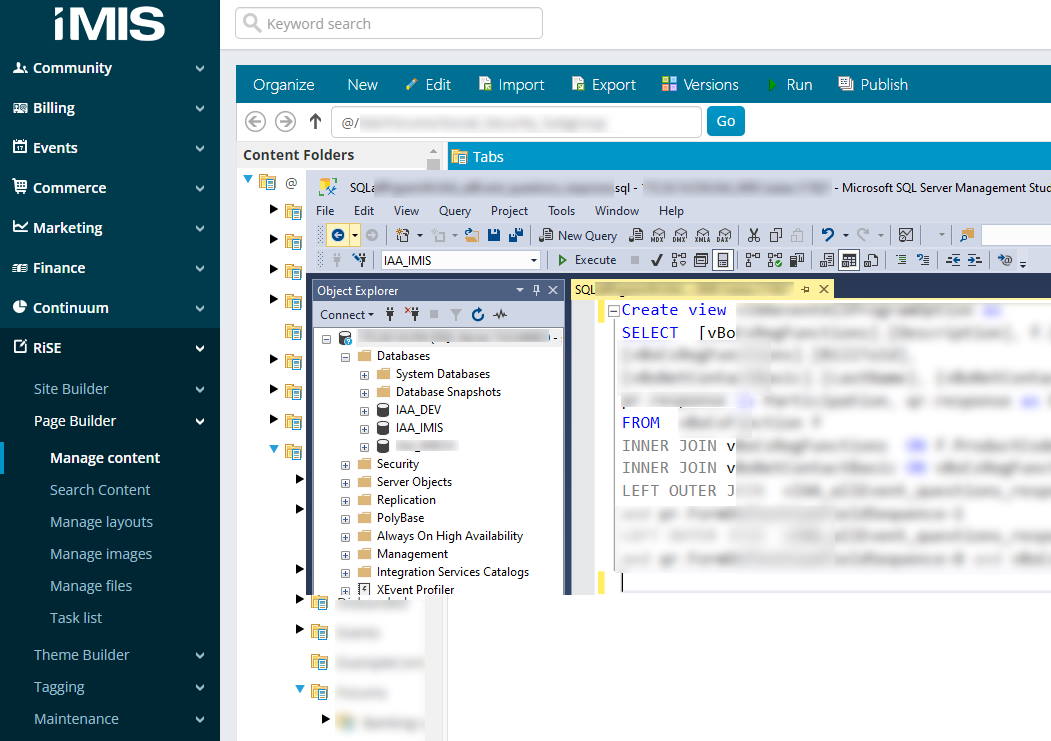Viewport: 1051px width, 741px height.
Task: Close the Object Explorer panel
Action: (553, 290)
